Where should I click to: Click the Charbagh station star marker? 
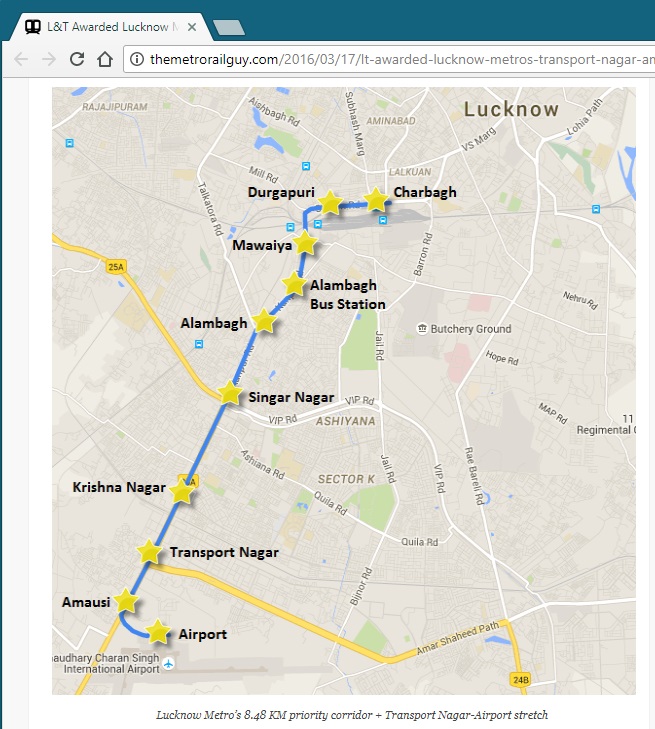pos(376,200)
